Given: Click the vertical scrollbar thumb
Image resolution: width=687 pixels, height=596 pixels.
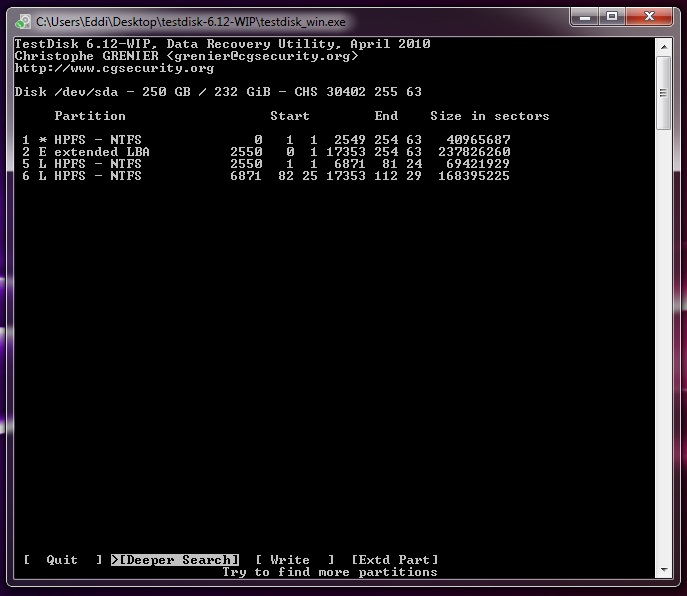Looking at the screenshot, I should tap(664, 93).
